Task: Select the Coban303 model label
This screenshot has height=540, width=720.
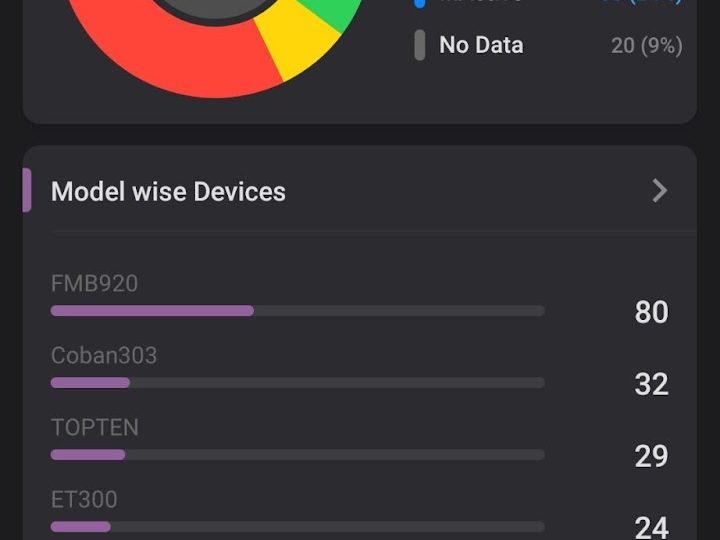Action: point(104,355)
